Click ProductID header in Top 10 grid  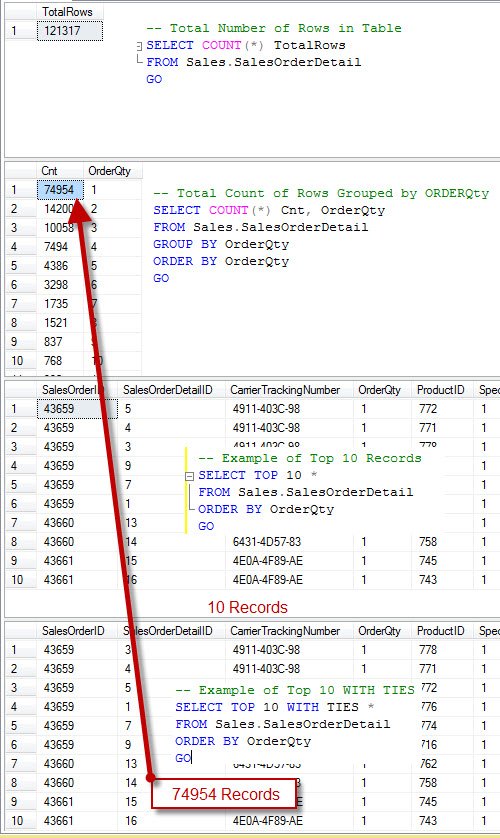pos(443,390)
